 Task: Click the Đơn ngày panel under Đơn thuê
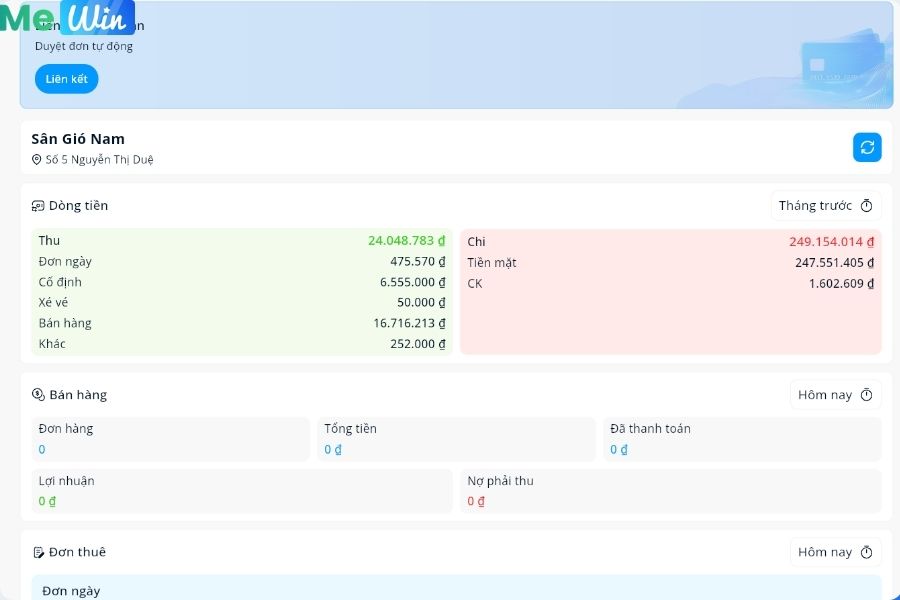click(456, 588)
